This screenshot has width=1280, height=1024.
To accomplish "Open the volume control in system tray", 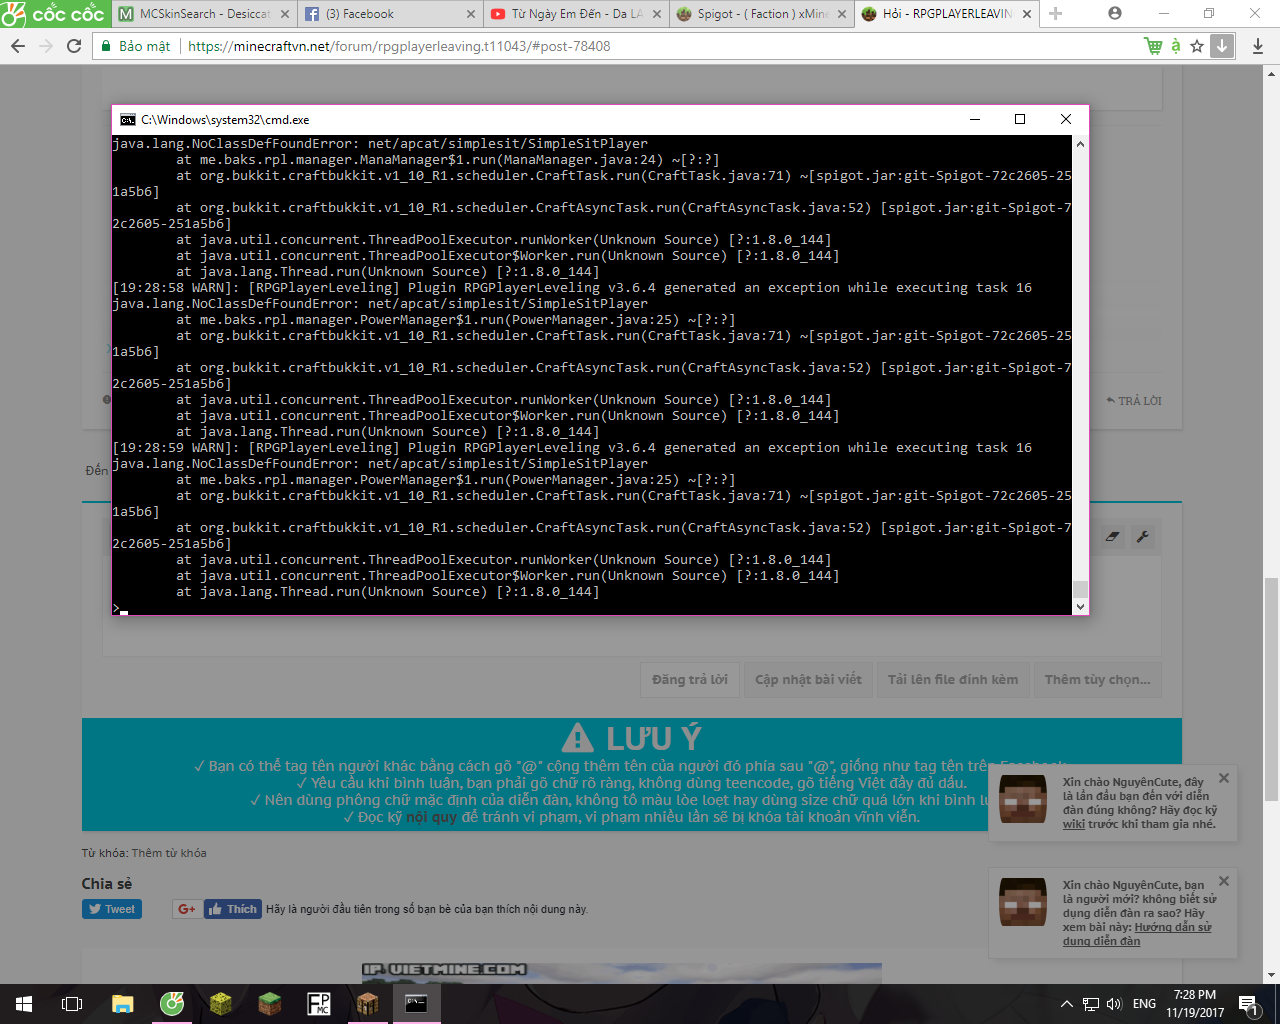I will [x=1114, y=1004].
